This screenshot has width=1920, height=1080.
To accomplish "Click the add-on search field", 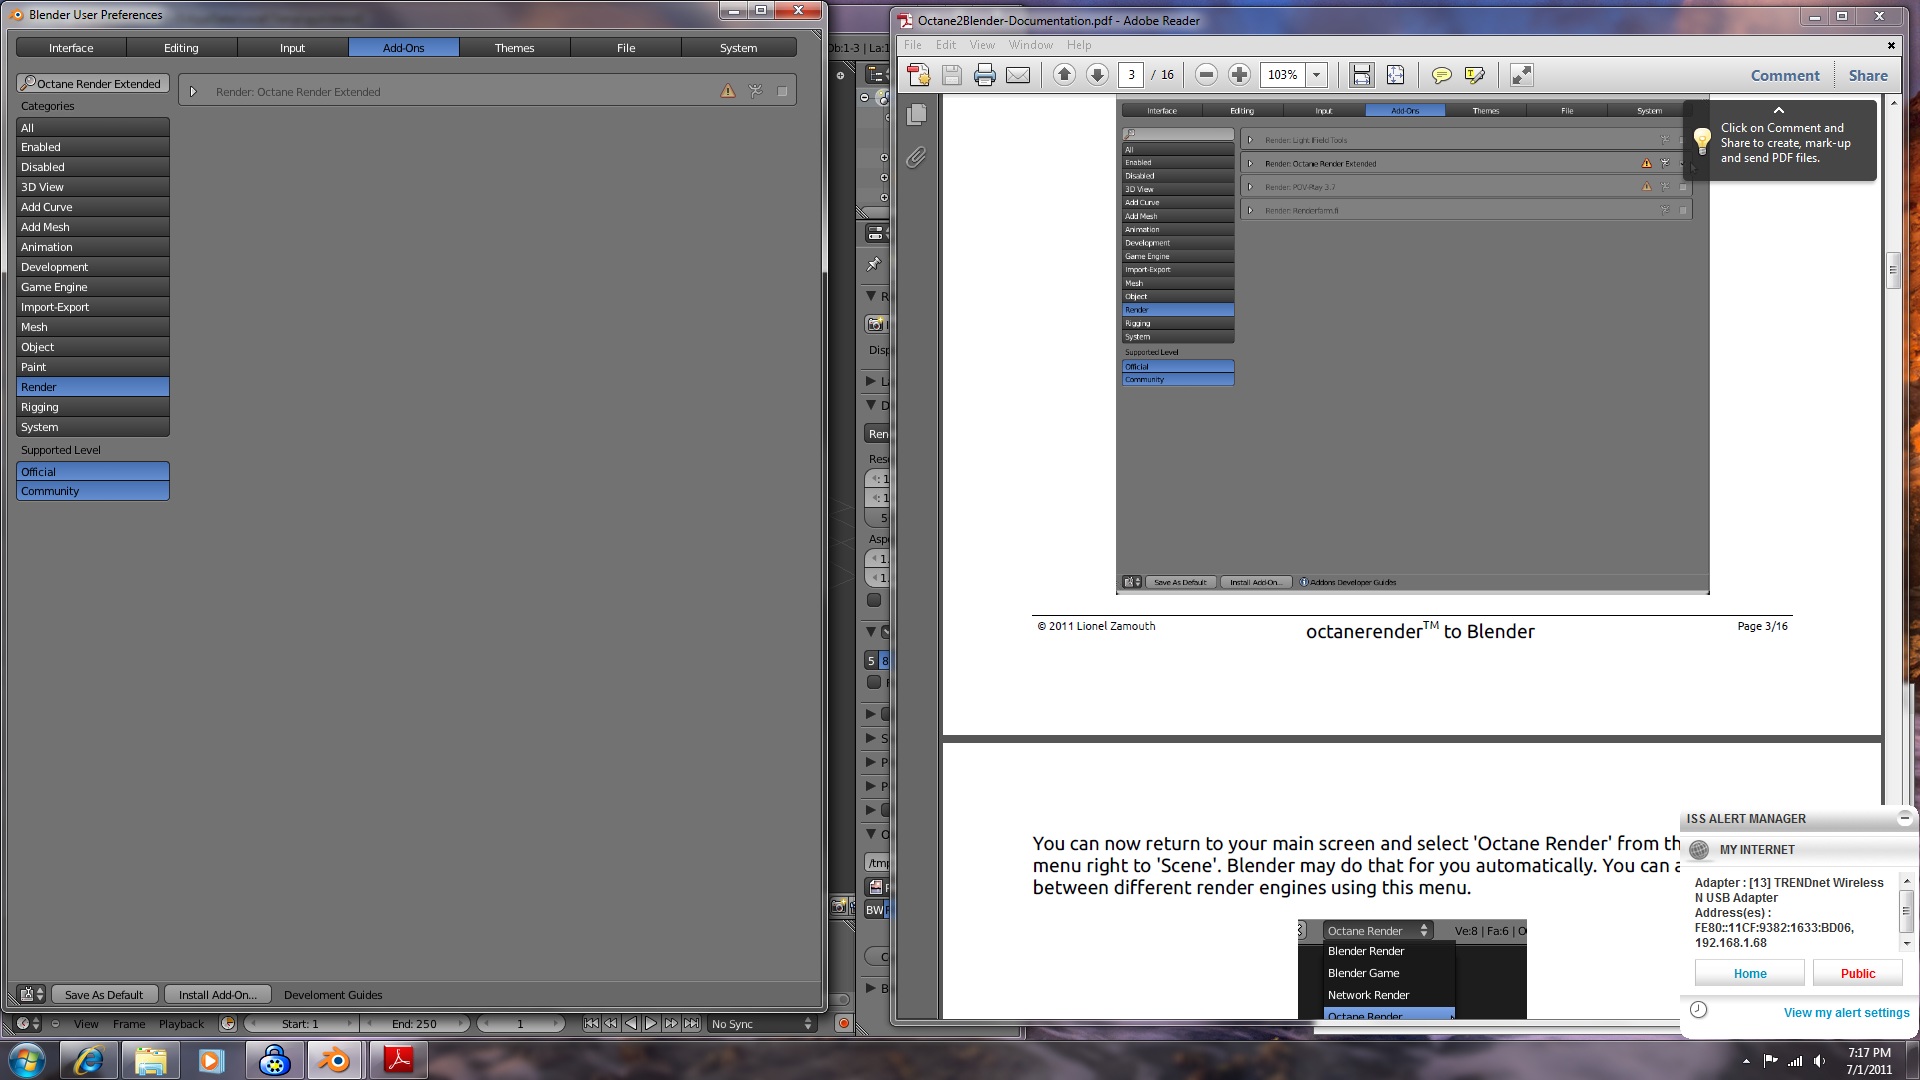I will (93, 84).
